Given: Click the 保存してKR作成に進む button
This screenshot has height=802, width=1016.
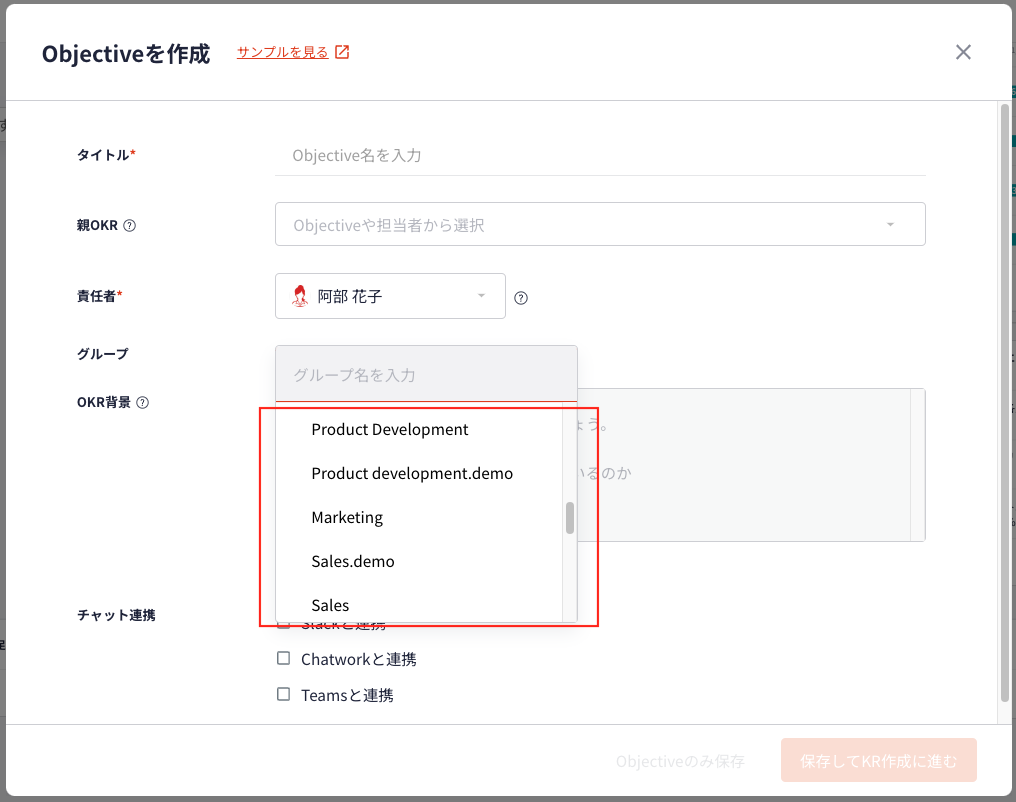Looking at the screenshot, I should coord(878,761).
